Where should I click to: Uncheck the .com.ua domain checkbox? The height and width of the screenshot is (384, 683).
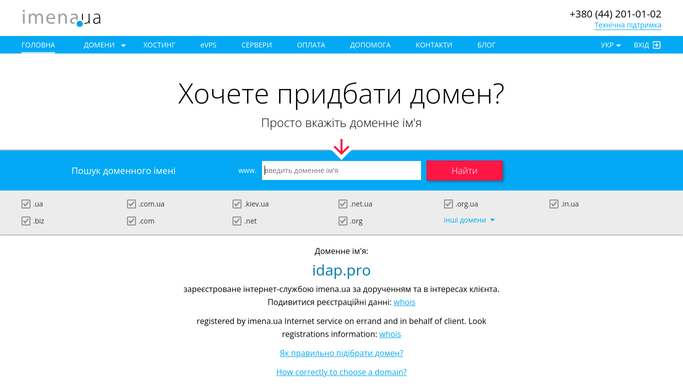pos(131,204)
